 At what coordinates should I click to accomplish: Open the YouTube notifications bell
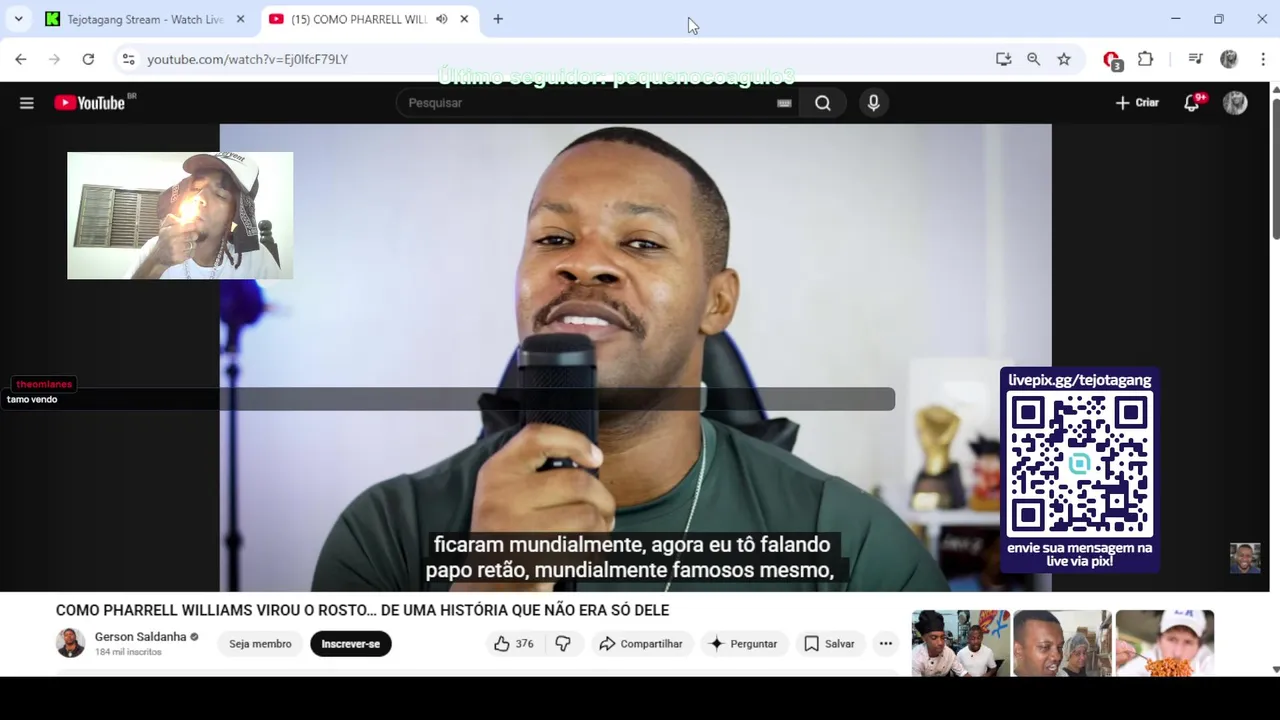pos(1192,103)
